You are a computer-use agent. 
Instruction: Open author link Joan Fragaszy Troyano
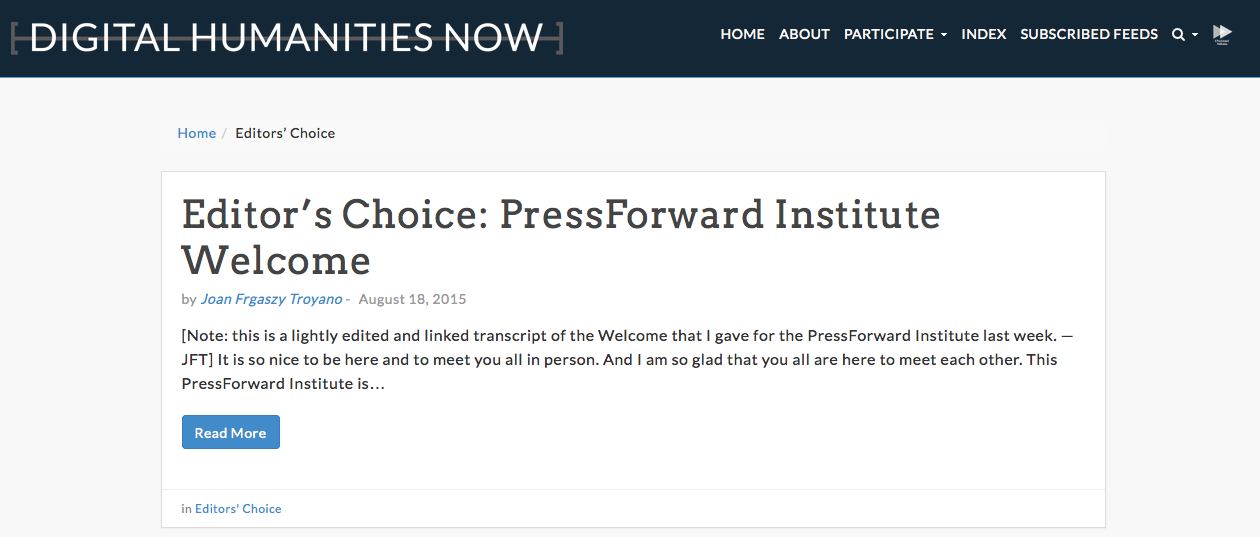pyautogui.click(x=271, y=299)
